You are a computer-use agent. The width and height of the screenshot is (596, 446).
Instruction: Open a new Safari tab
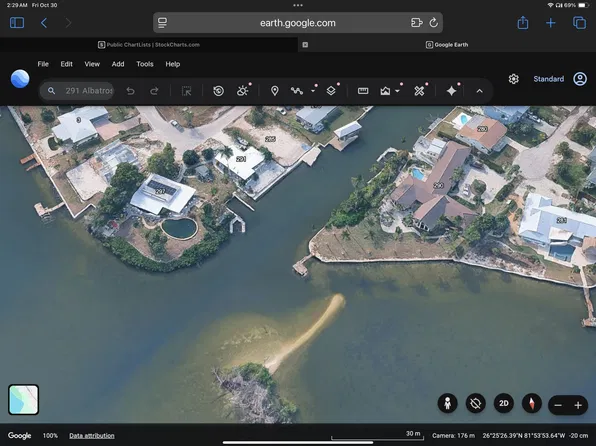pyautogui.click(x=550, y=23)
